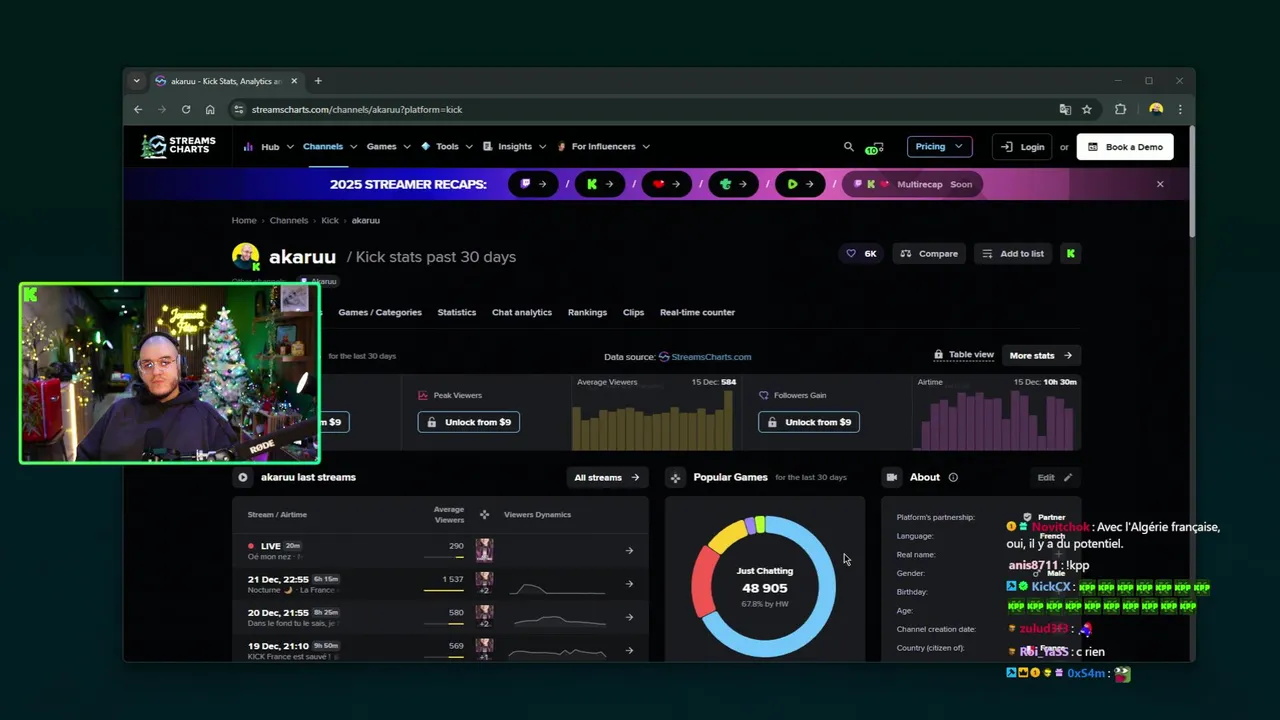Open the Twitch 2025 recap pill
This screenshot has height=720, width=1280.
(x=533, y=184)
